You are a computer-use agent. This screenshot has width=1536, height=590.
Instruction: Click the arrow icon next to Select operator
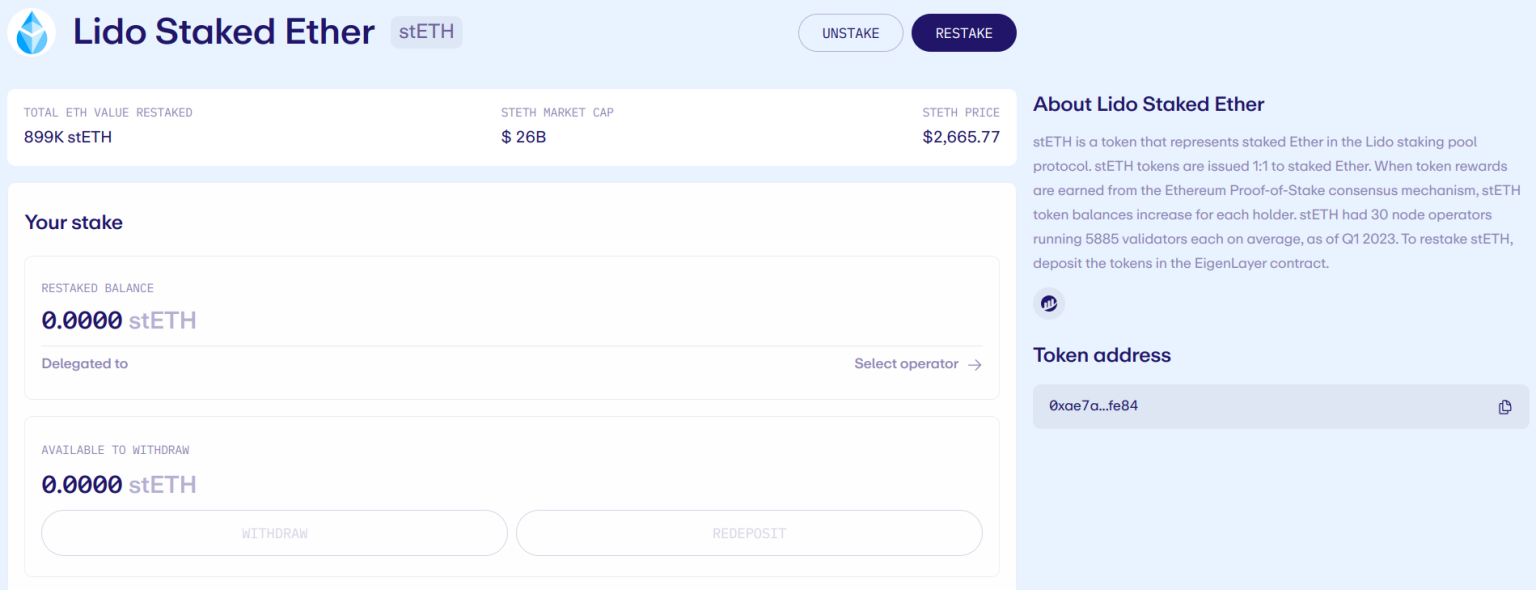pyautogui.click(x=975, y=365)
